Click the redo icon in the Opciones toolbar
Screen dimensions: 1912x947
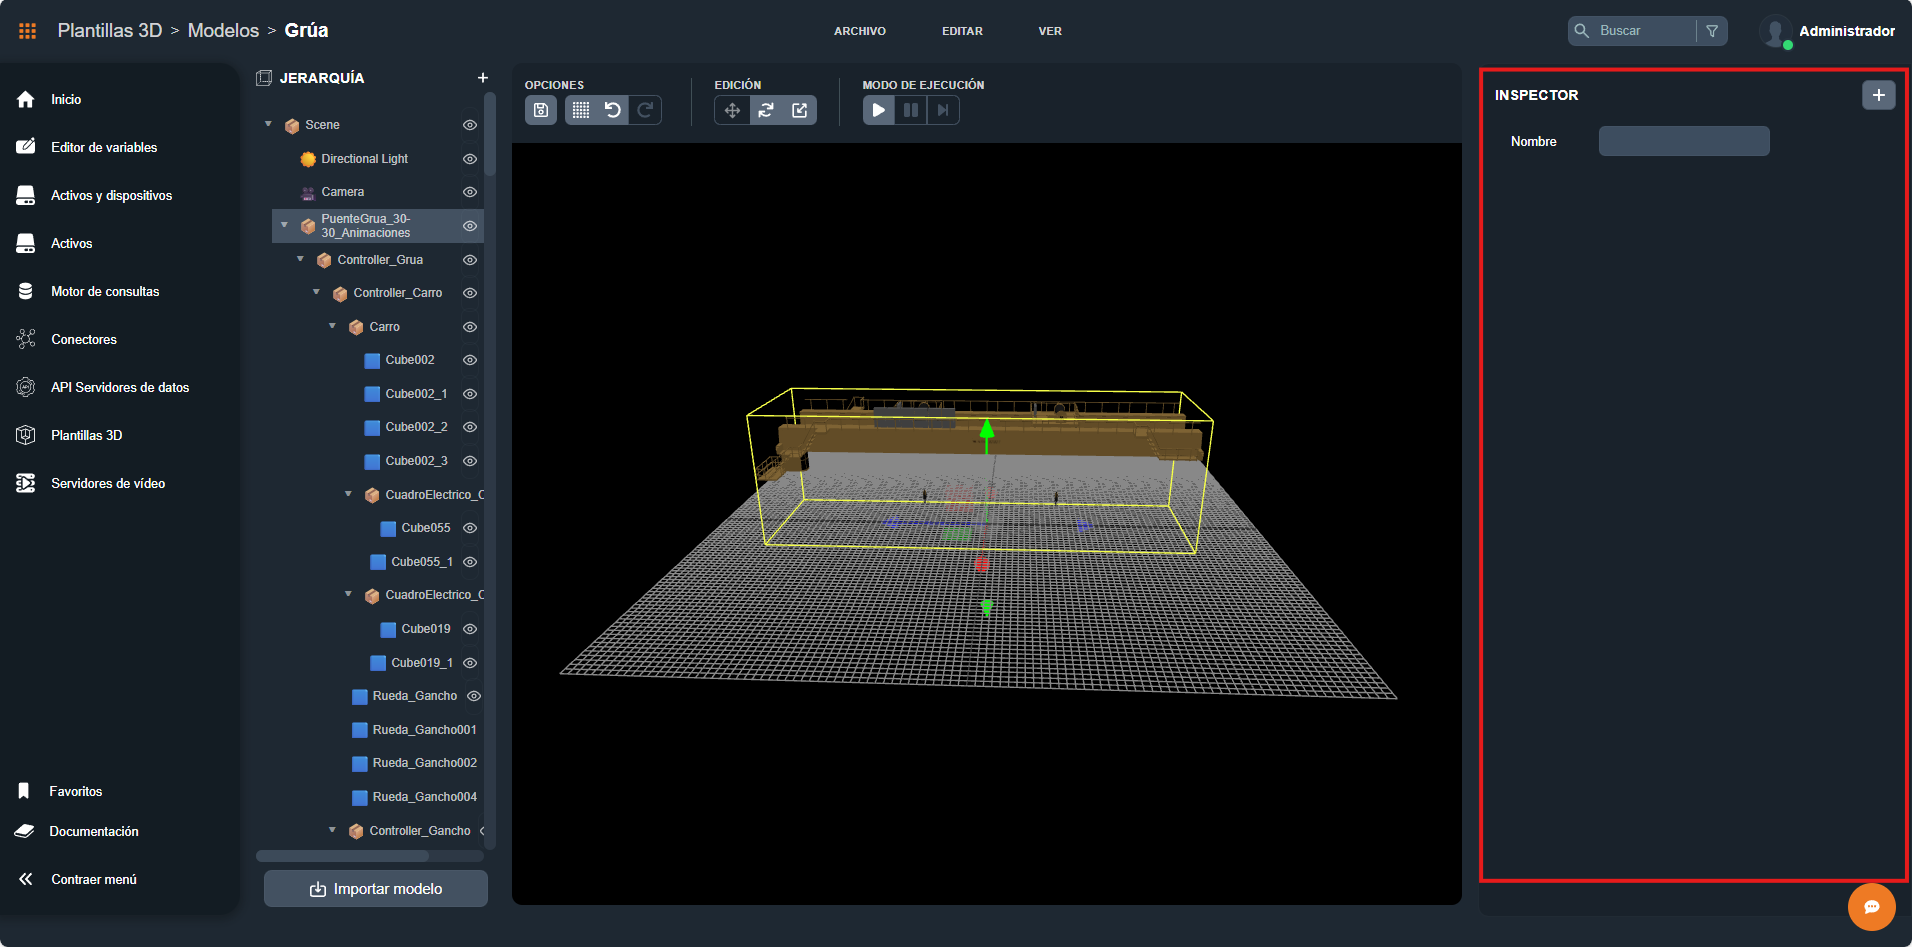click(x=645, y=110)
